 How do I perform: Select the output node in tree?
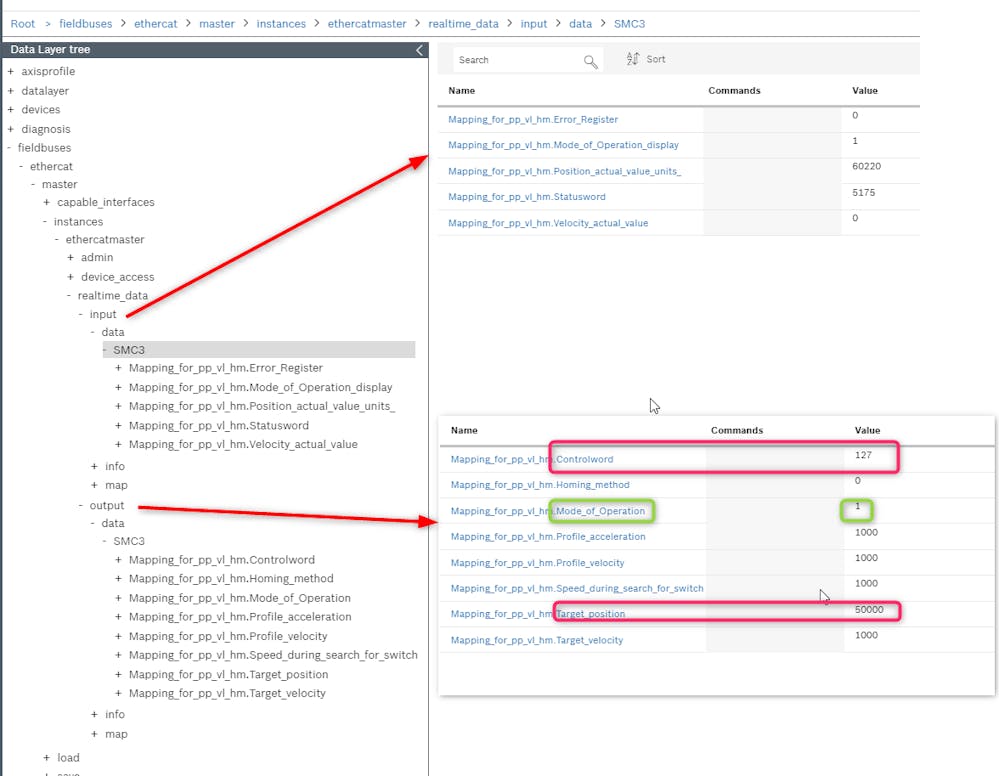coord(107,506)
